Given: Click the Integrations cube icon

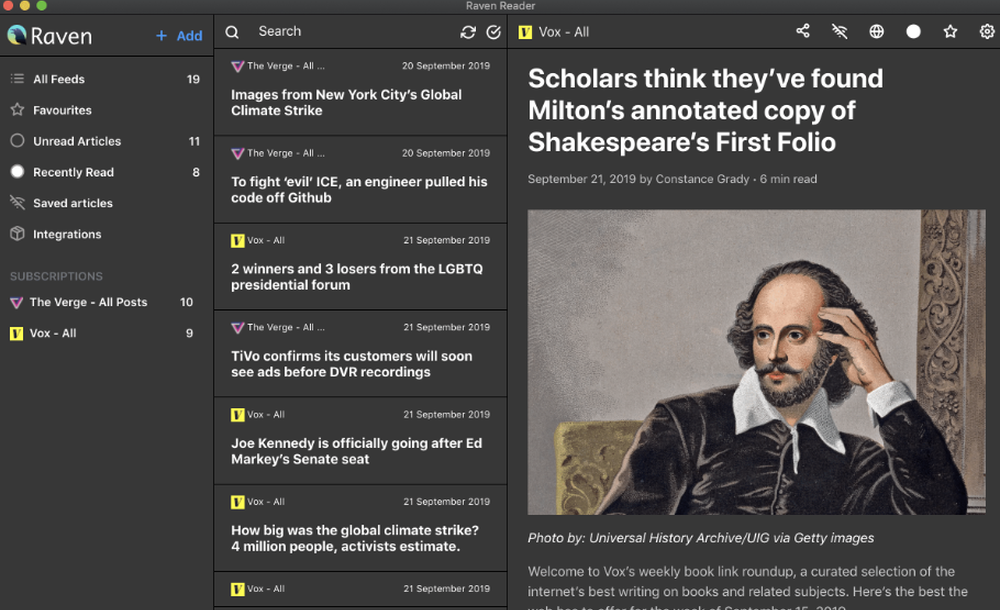Looking at the screenshot, I should coord(17,234).
